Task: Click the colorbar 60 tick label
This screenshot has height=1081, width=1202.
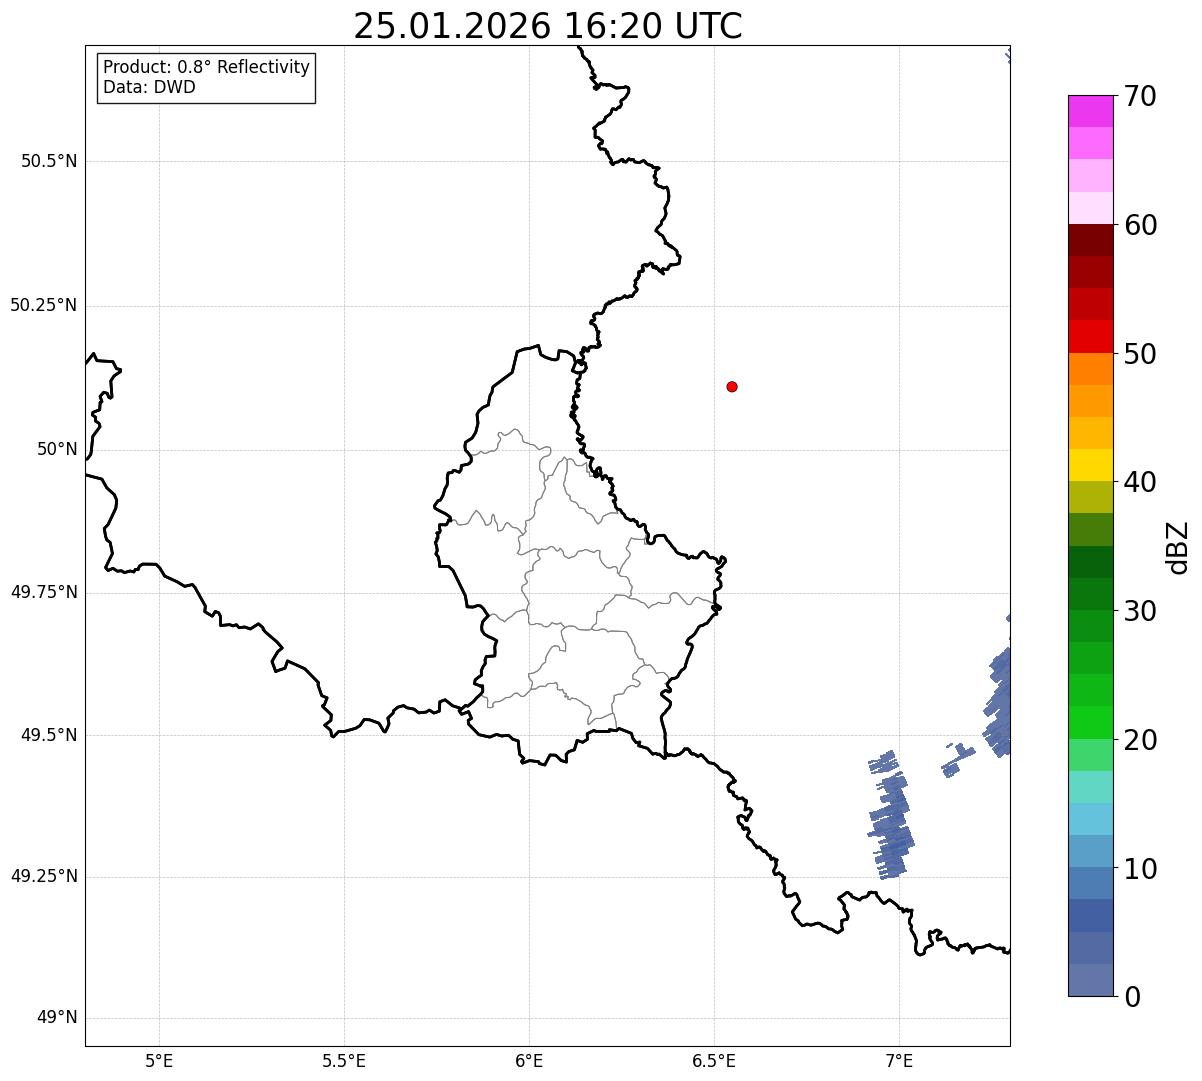Action: click(x=1140, y=226)
